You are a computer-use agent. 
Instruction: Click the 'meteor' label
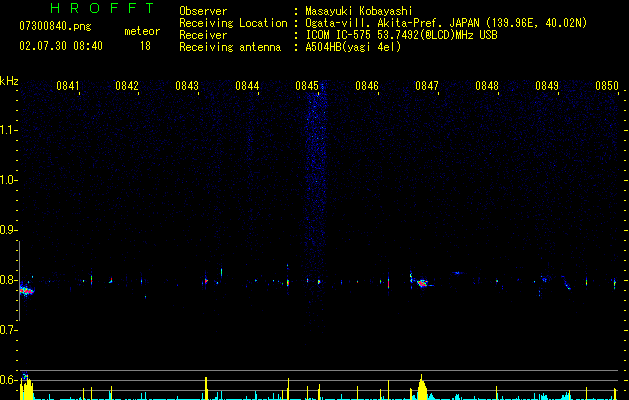coord(142,31)
